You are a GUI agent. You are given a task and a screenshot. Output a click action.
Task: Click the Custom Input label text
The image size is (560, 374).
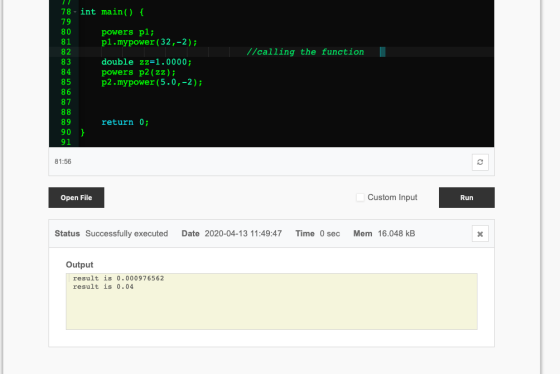coord(392,197)
